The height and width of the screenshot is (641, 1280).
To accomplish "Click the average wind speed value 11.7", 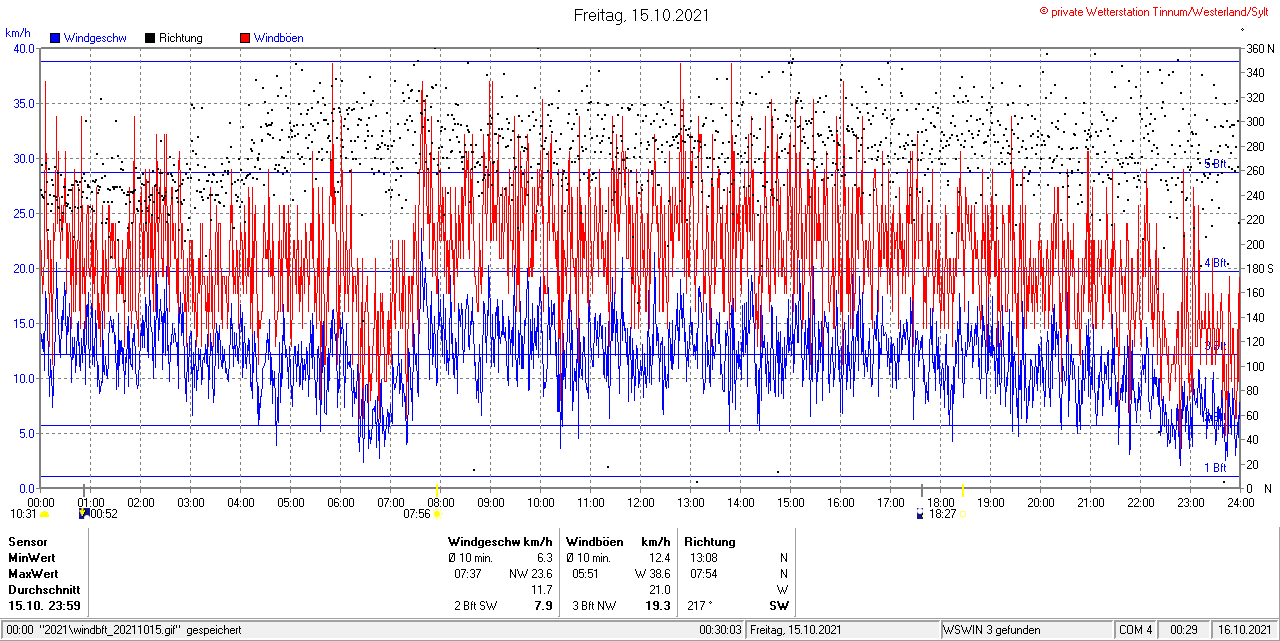I will (541, 589).
